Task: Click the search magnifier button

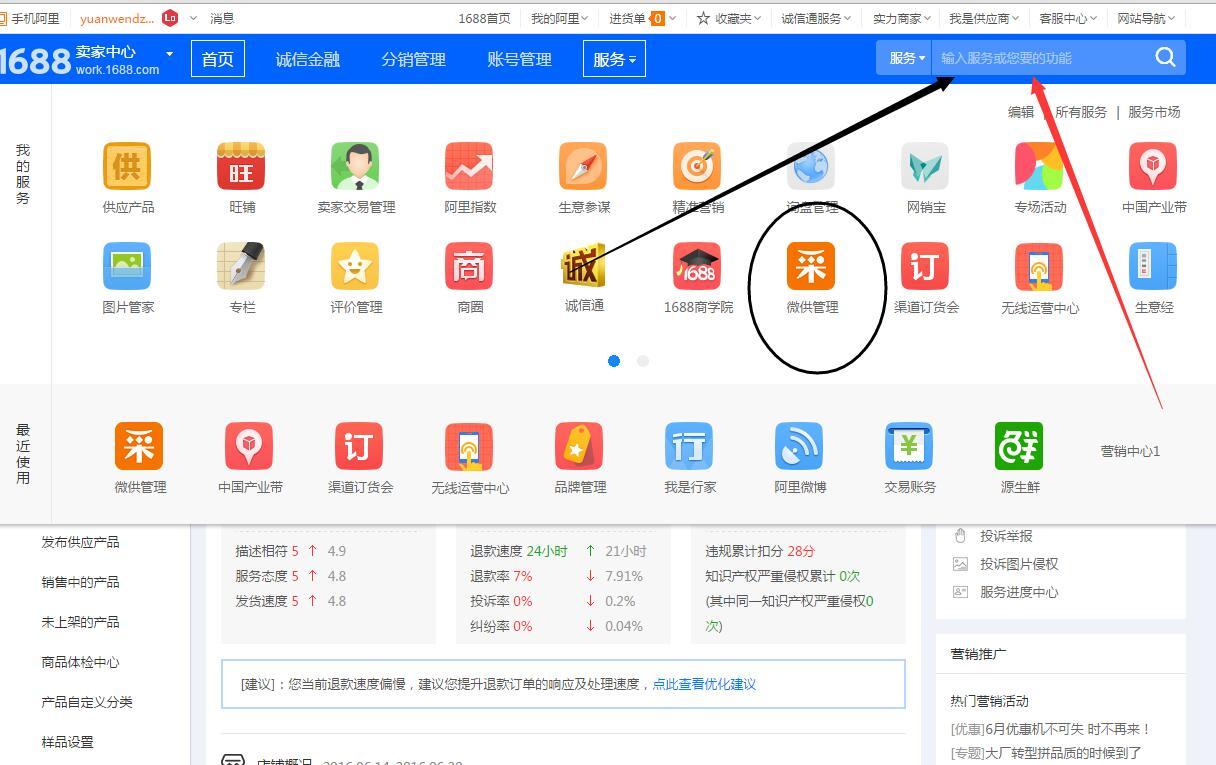Action: click(x=1165, y=57)
